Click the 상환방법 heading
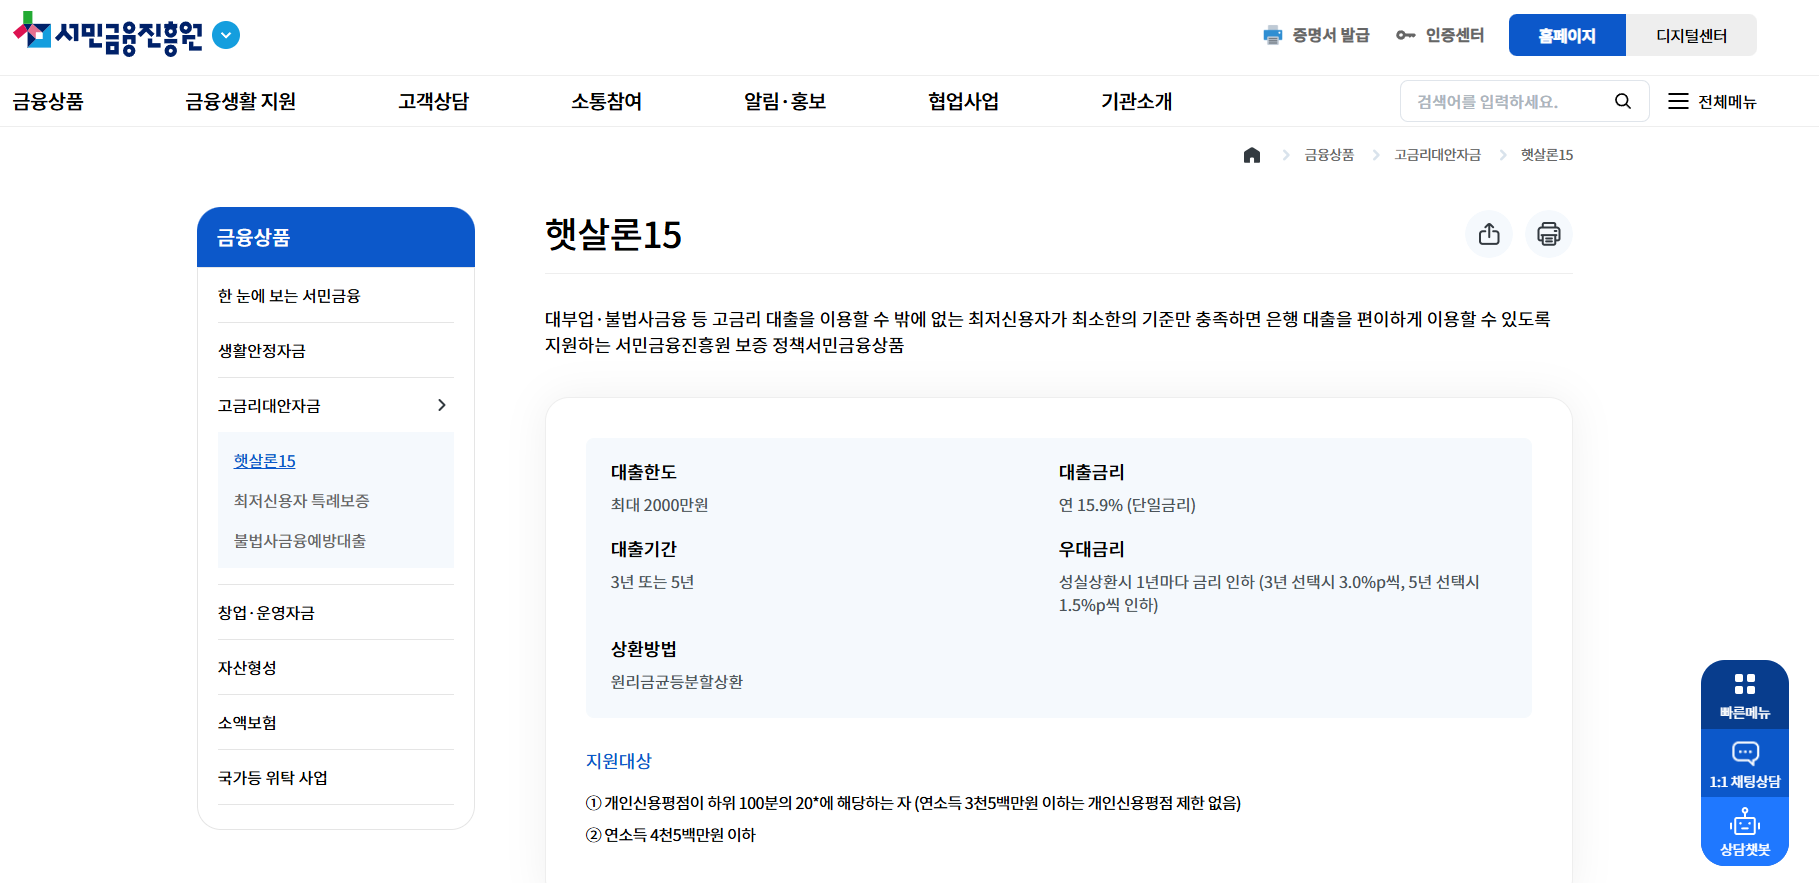 (644, 649)
